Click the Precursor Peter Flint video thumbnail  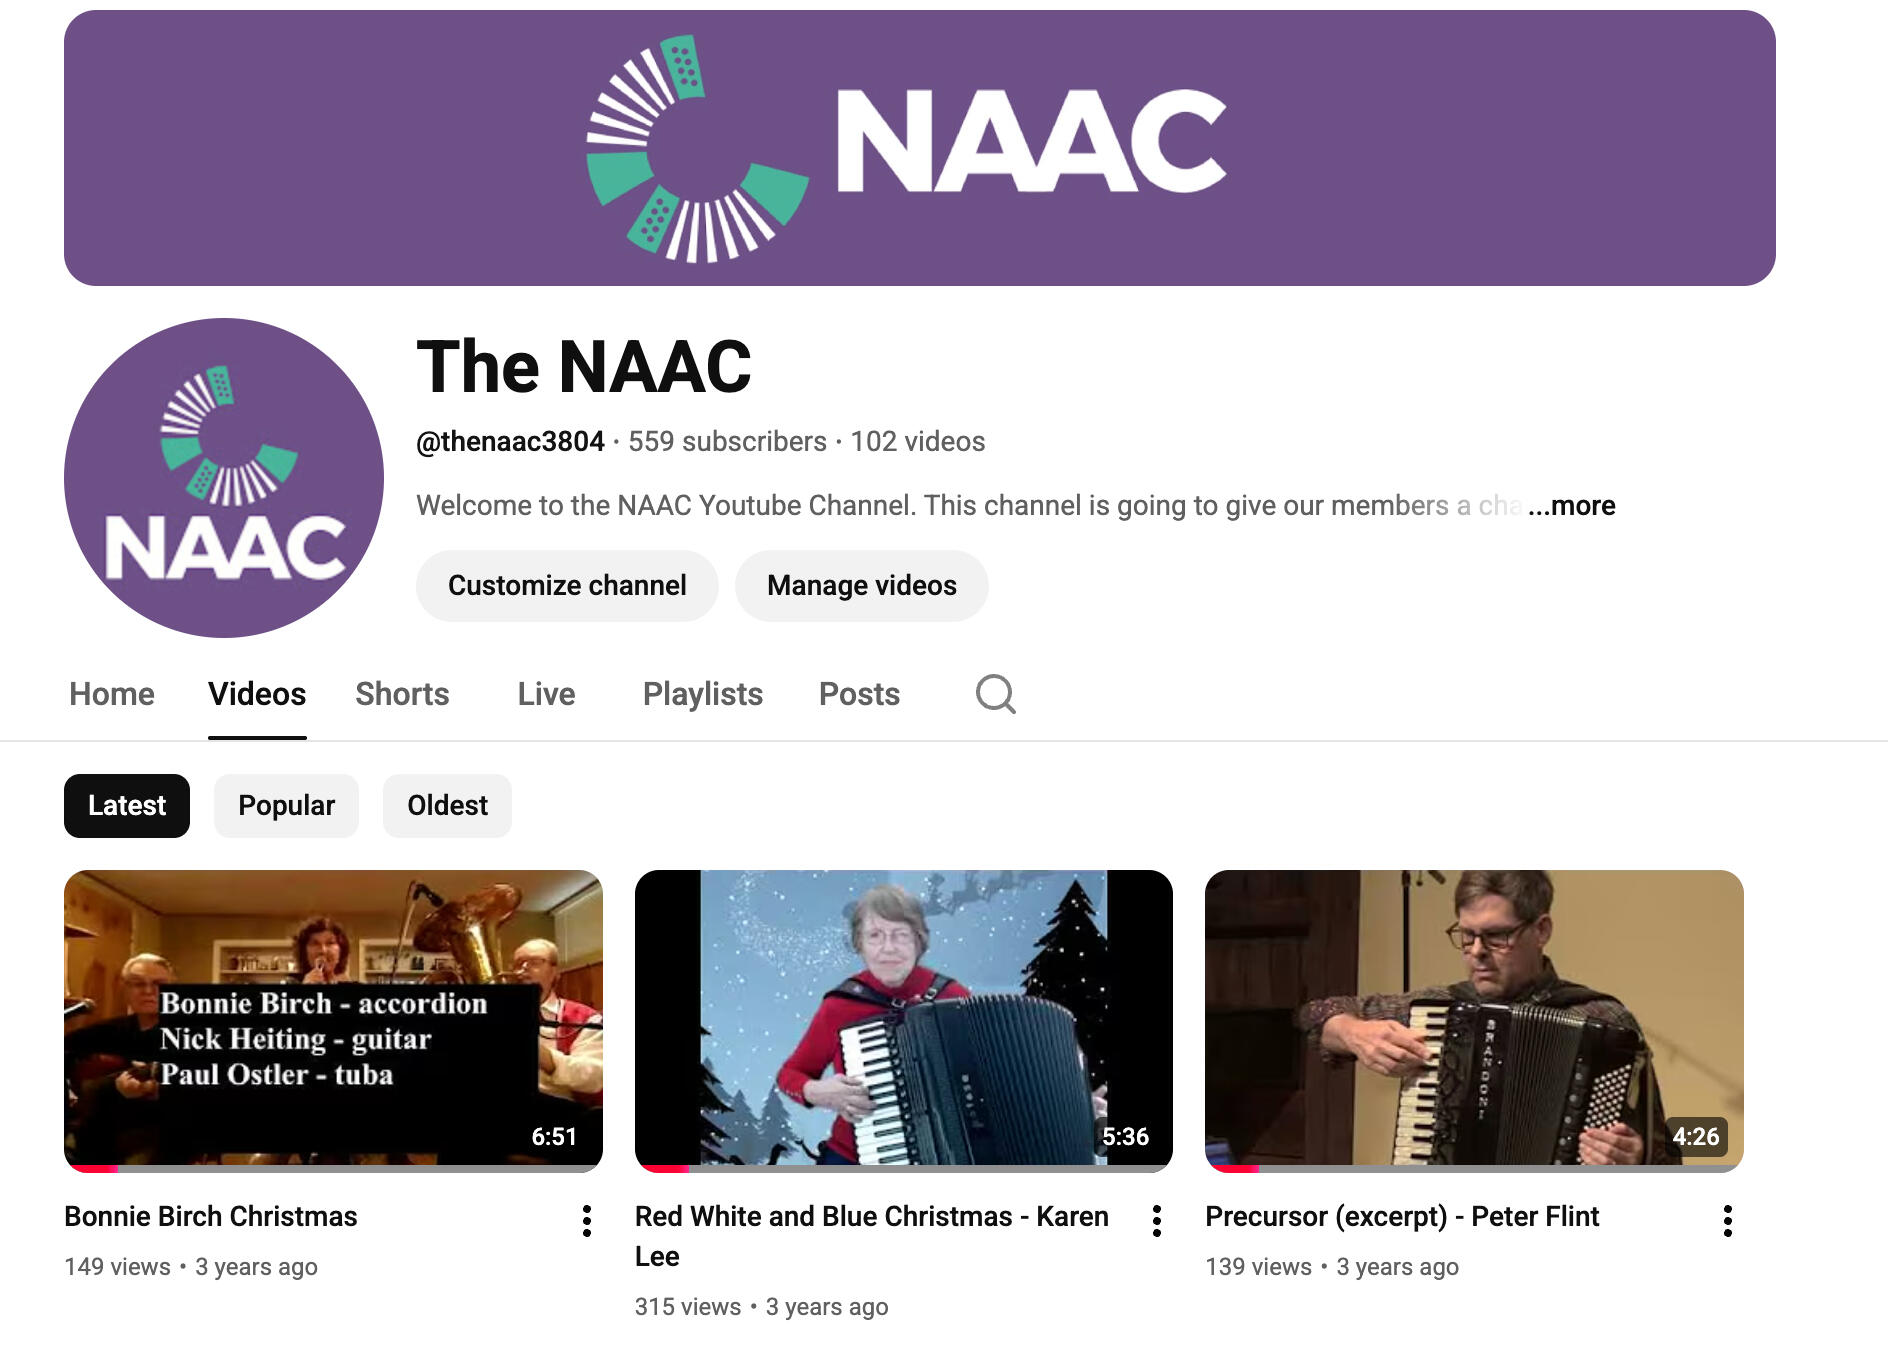pyautogui.click(x=1474, y=1021)
